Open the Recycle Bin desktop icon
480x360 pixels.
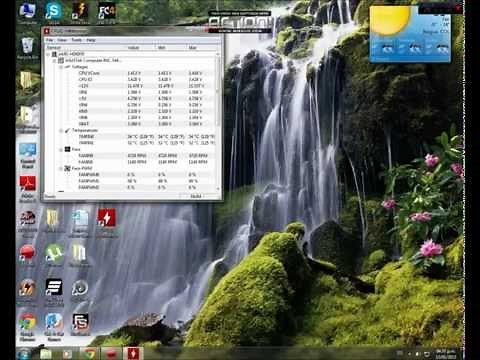[x=27, y=49]
